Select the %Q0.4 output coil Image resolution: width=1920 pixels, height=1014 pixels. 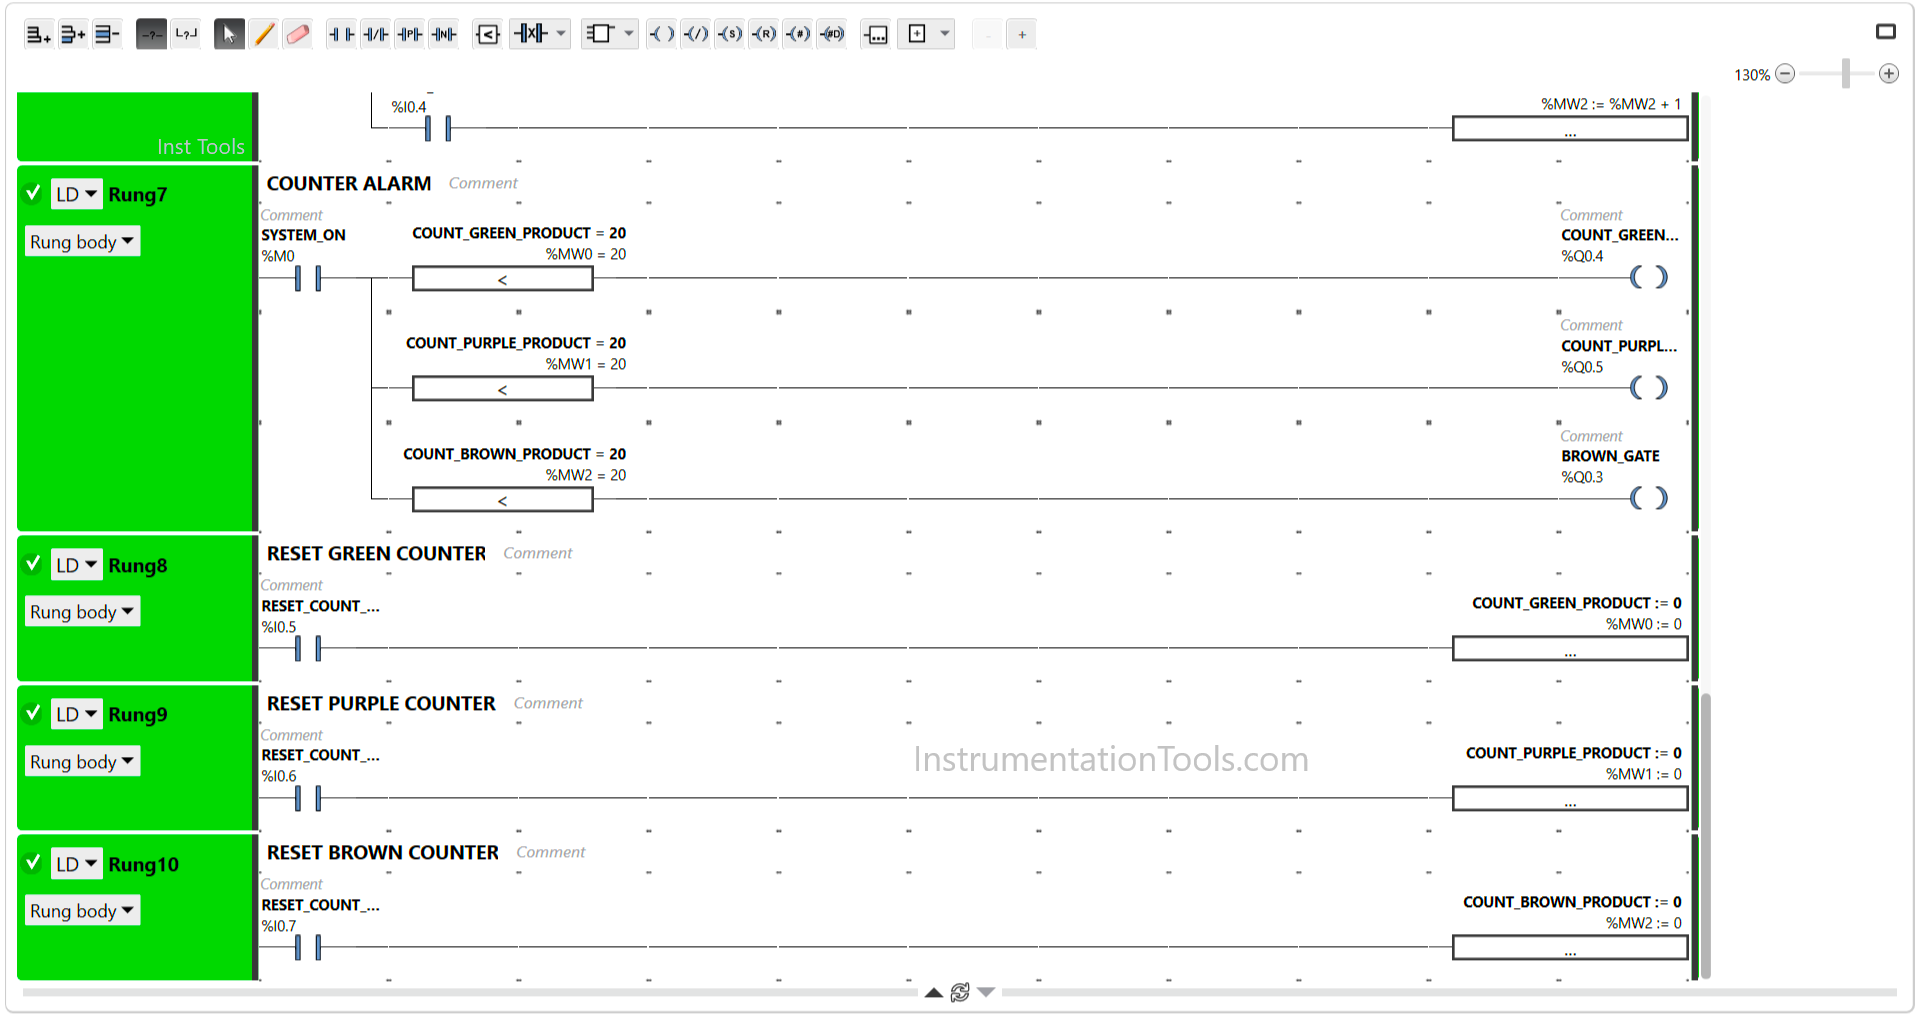pyautogui.click(x=1649, y=277)
